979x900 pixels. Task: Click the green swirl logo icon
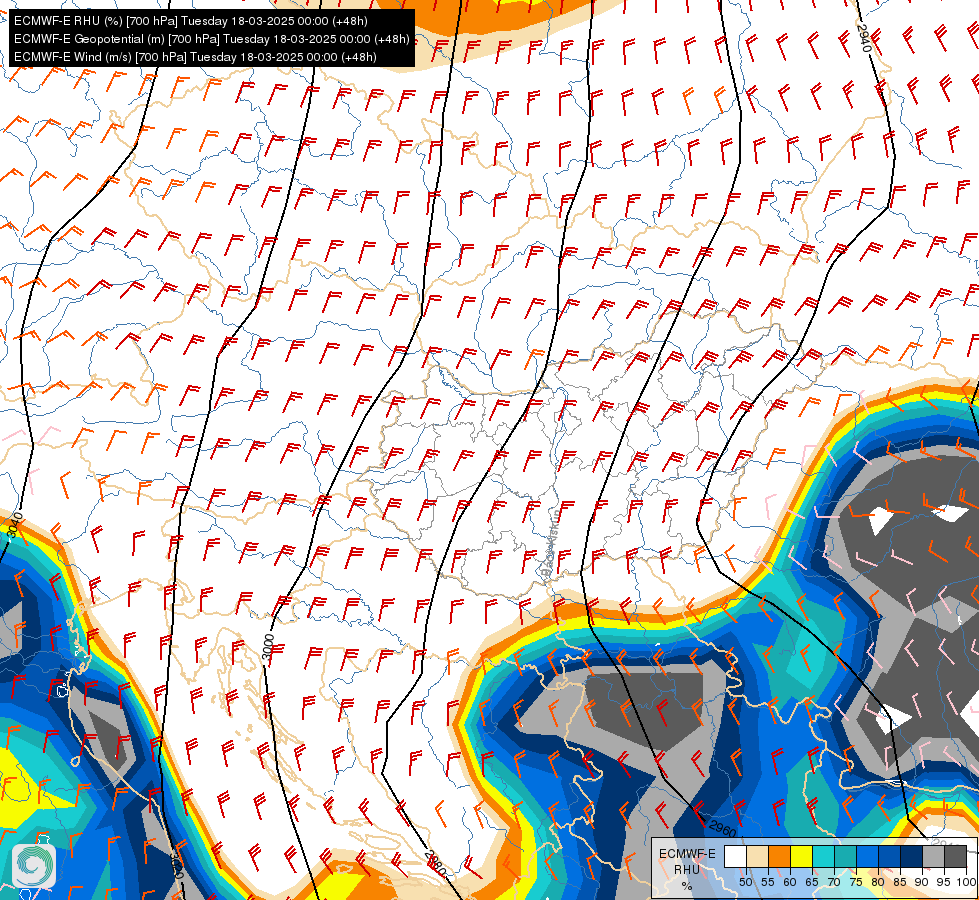34,865
